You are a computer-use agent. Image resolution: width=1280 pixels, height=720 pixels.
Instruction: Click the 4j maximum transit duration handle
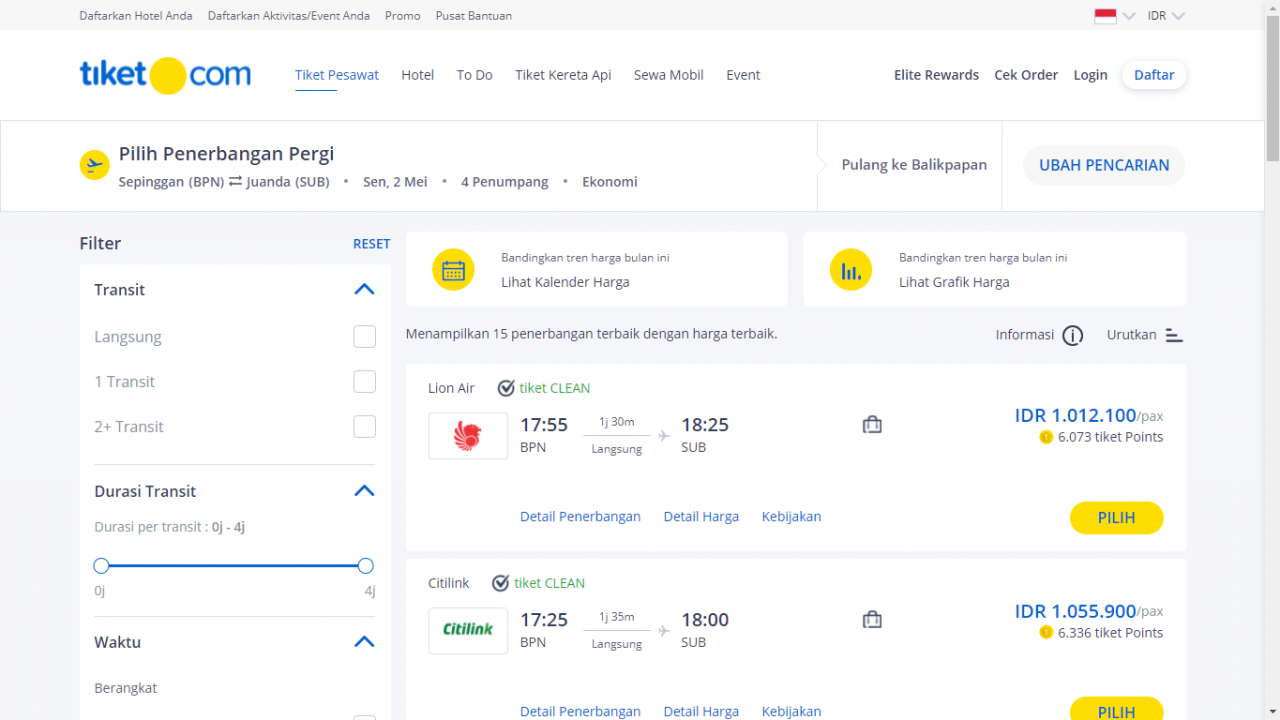[x=366, y=566]
